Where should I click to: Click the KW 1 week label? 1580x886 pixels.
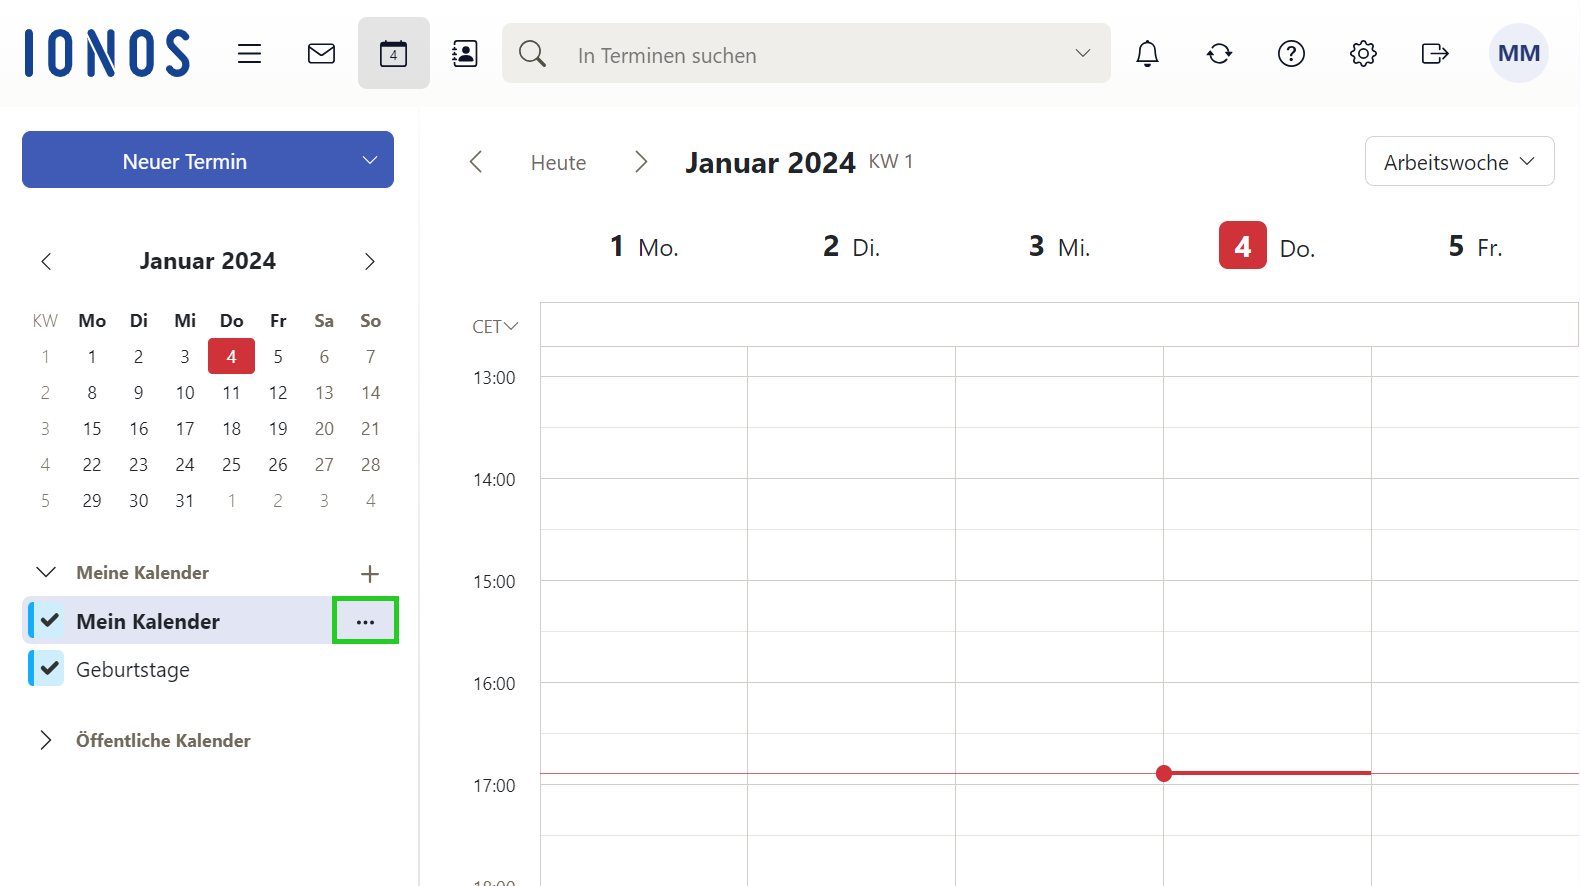pyautogui.click(x=891, y=161)
